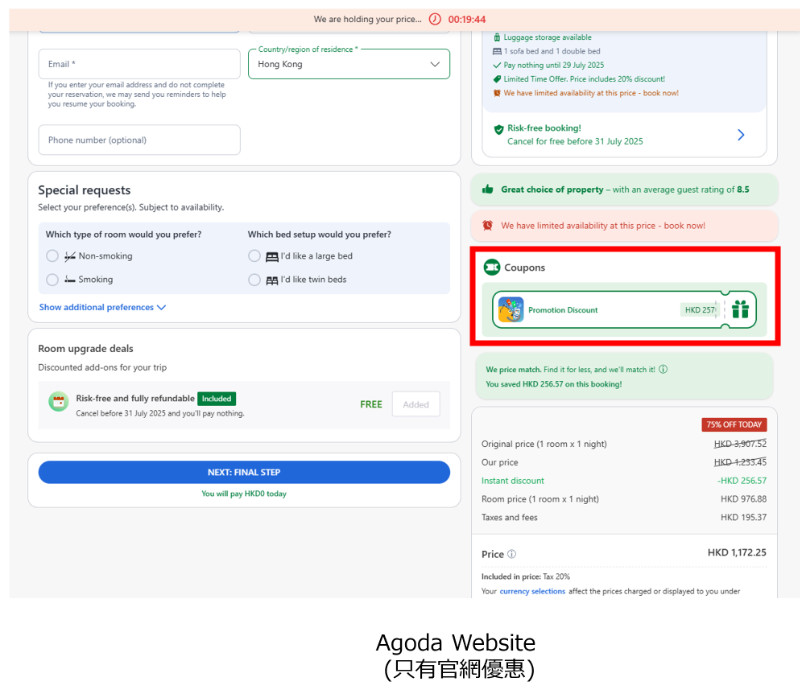
Task: Click the Risk-free booking shield icon
Action: [x=499, y=129]
